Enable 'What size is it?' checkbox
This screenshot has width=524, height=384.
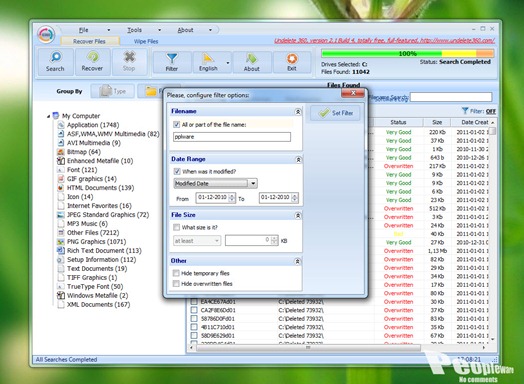point(176,227)
